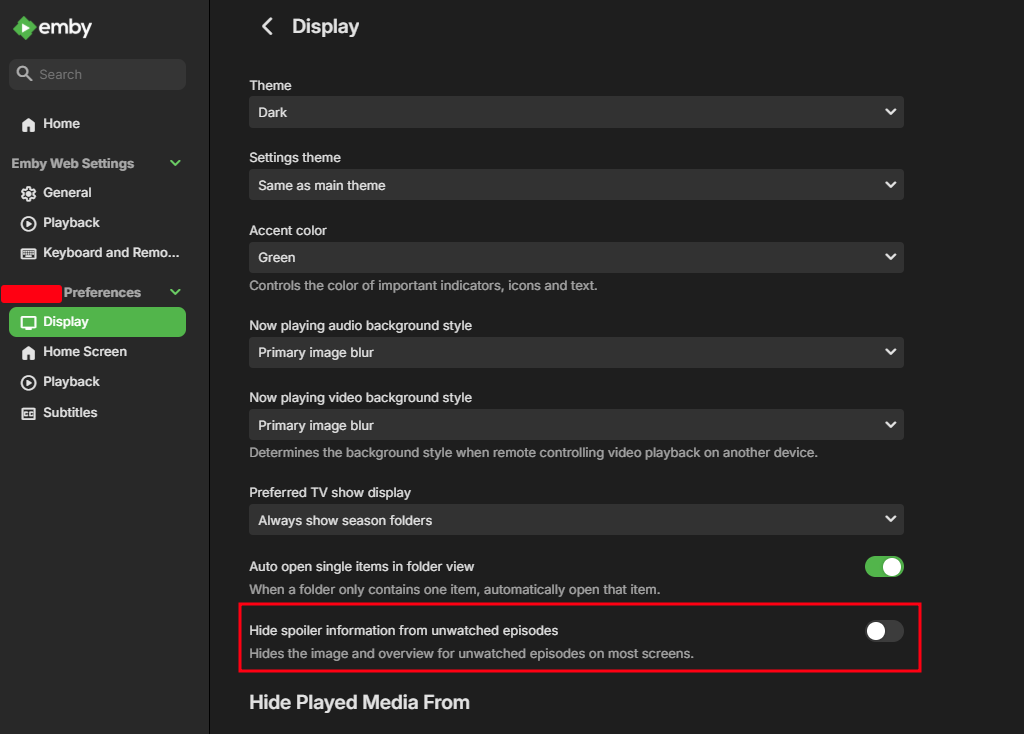1024x734 pixels.
Task: Click the Emby logo icon
Action: point(25,28)
